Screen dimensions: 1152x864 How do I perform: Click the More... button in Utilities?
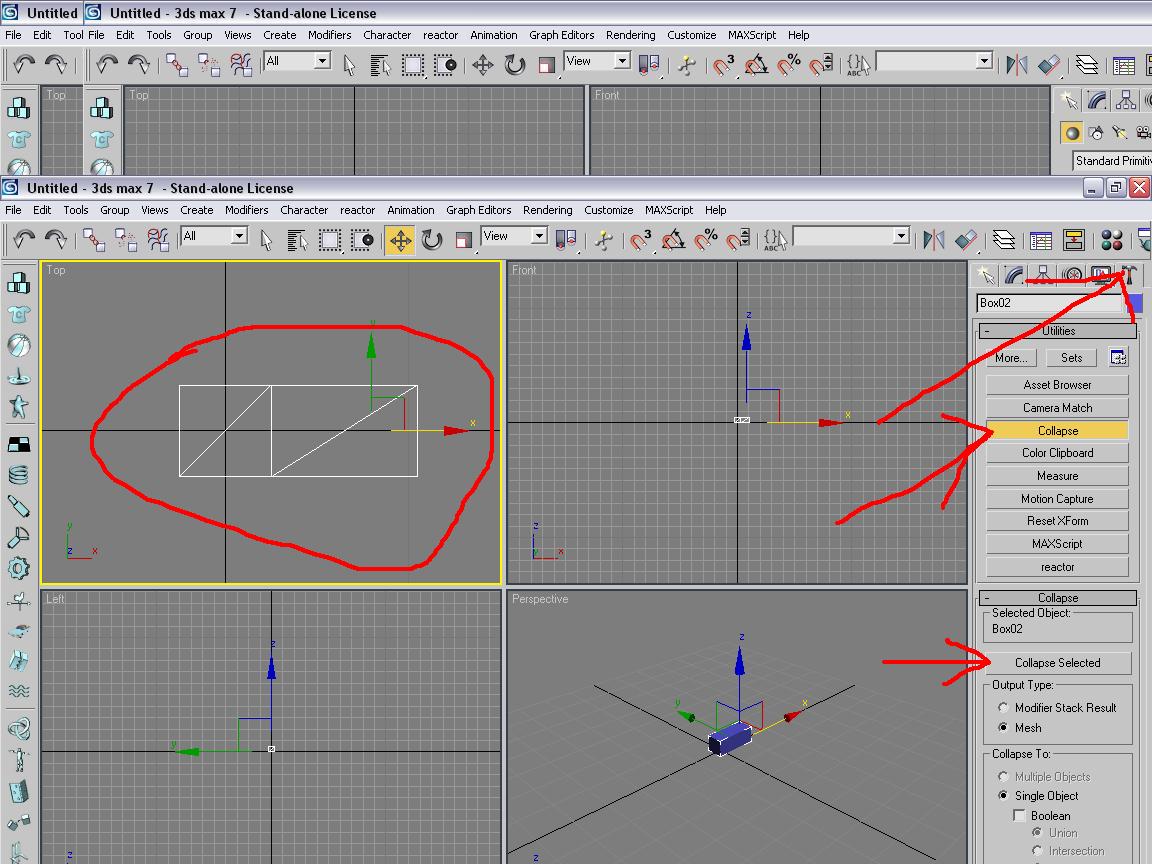(x=1011, y=358)
